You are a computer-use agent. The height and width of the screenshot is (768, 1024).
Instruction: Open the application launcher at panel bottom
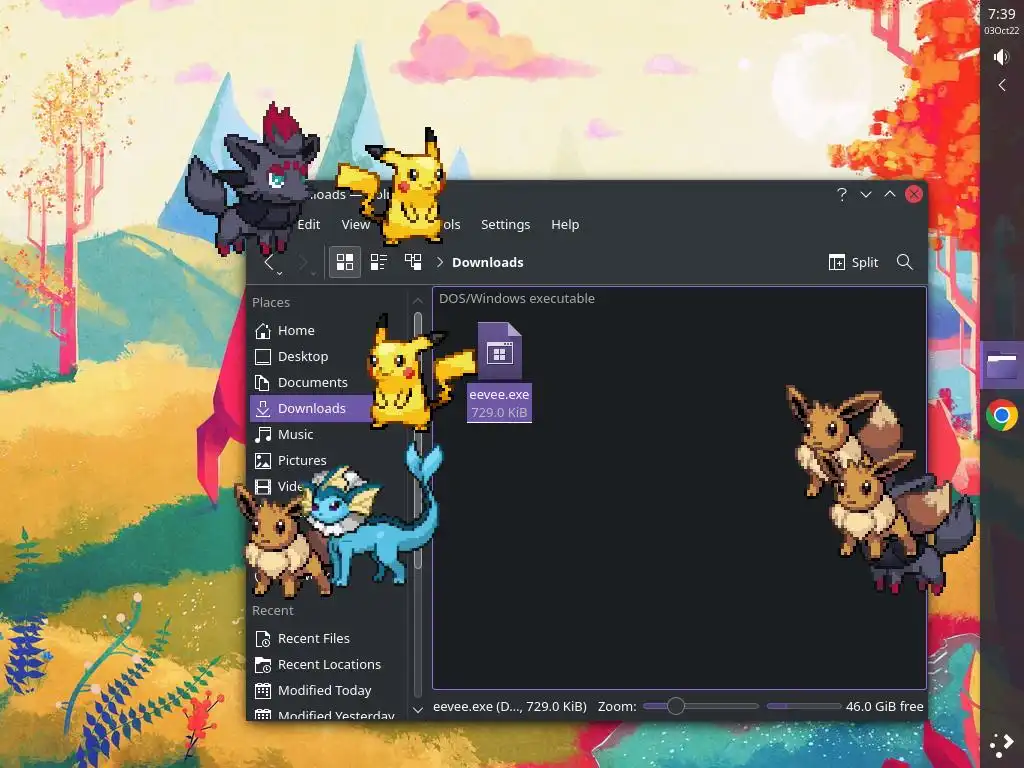click(1002, 744)
